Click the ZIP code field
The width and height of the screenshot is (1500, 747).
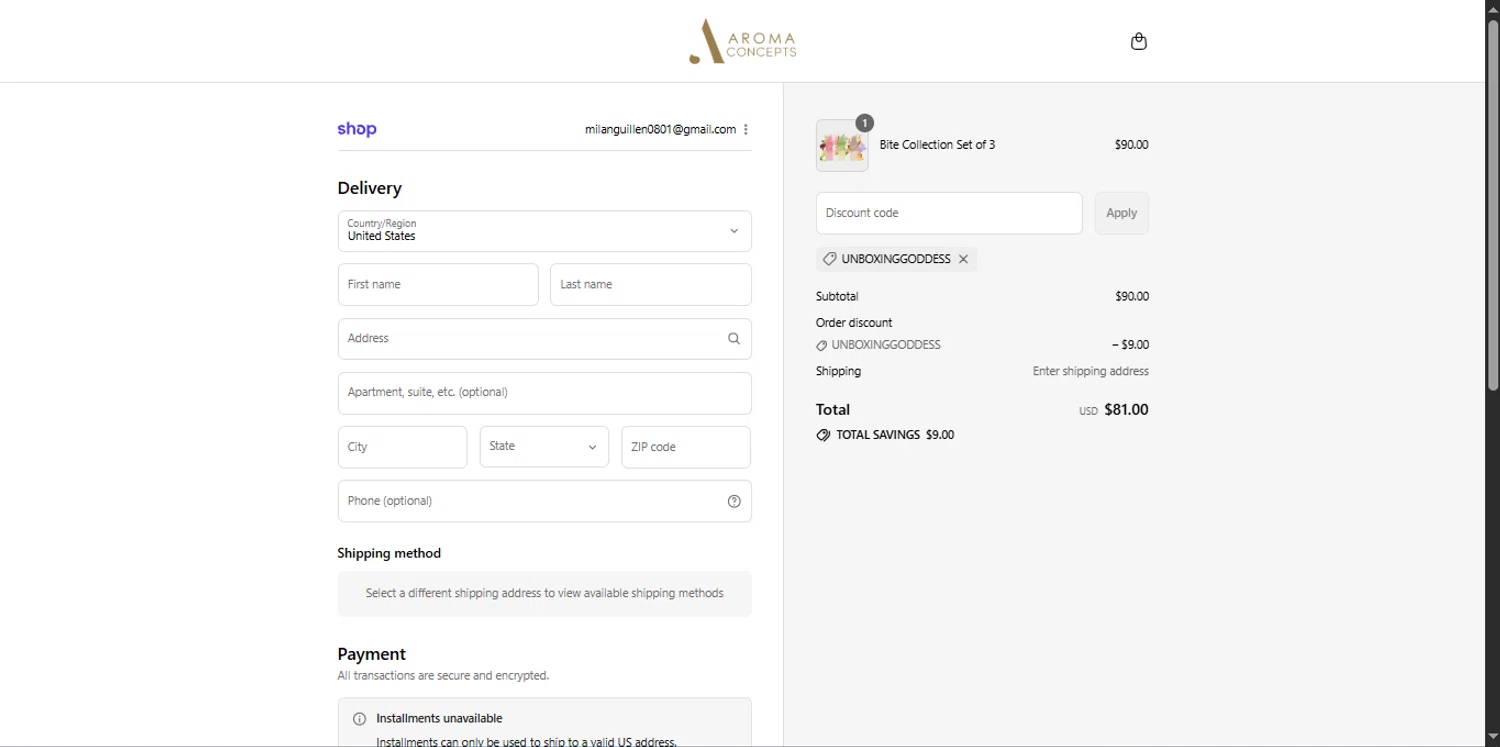[x=686, y=447]
